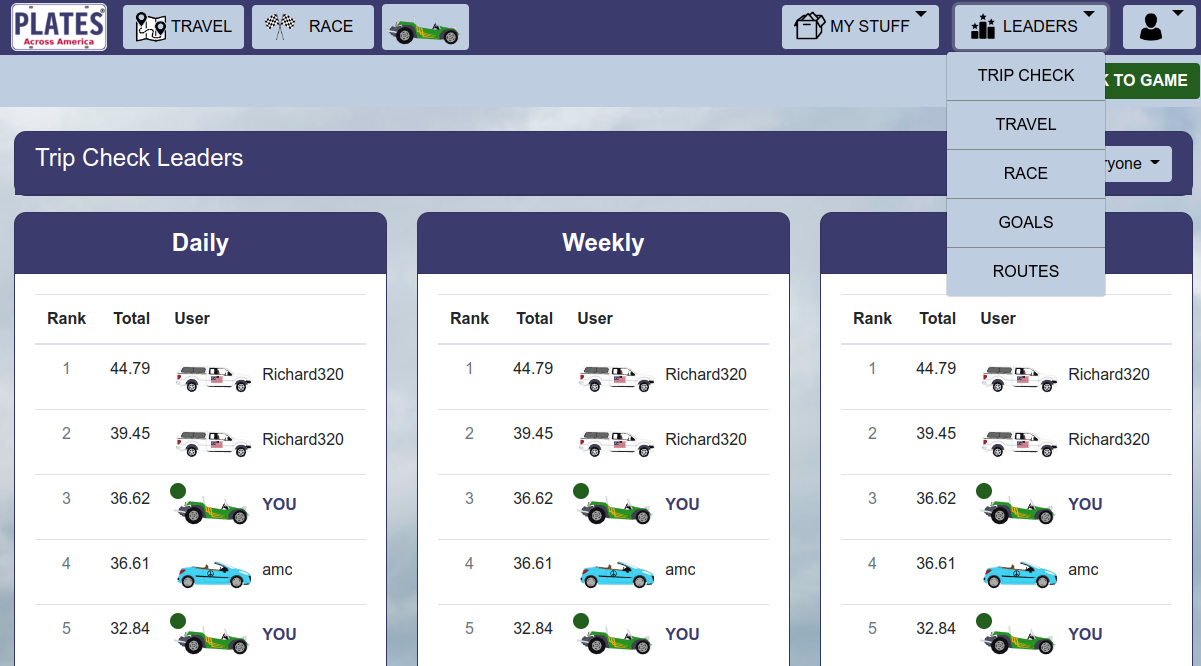
Task: Open the Travel map page
Action: pos(183,27)
